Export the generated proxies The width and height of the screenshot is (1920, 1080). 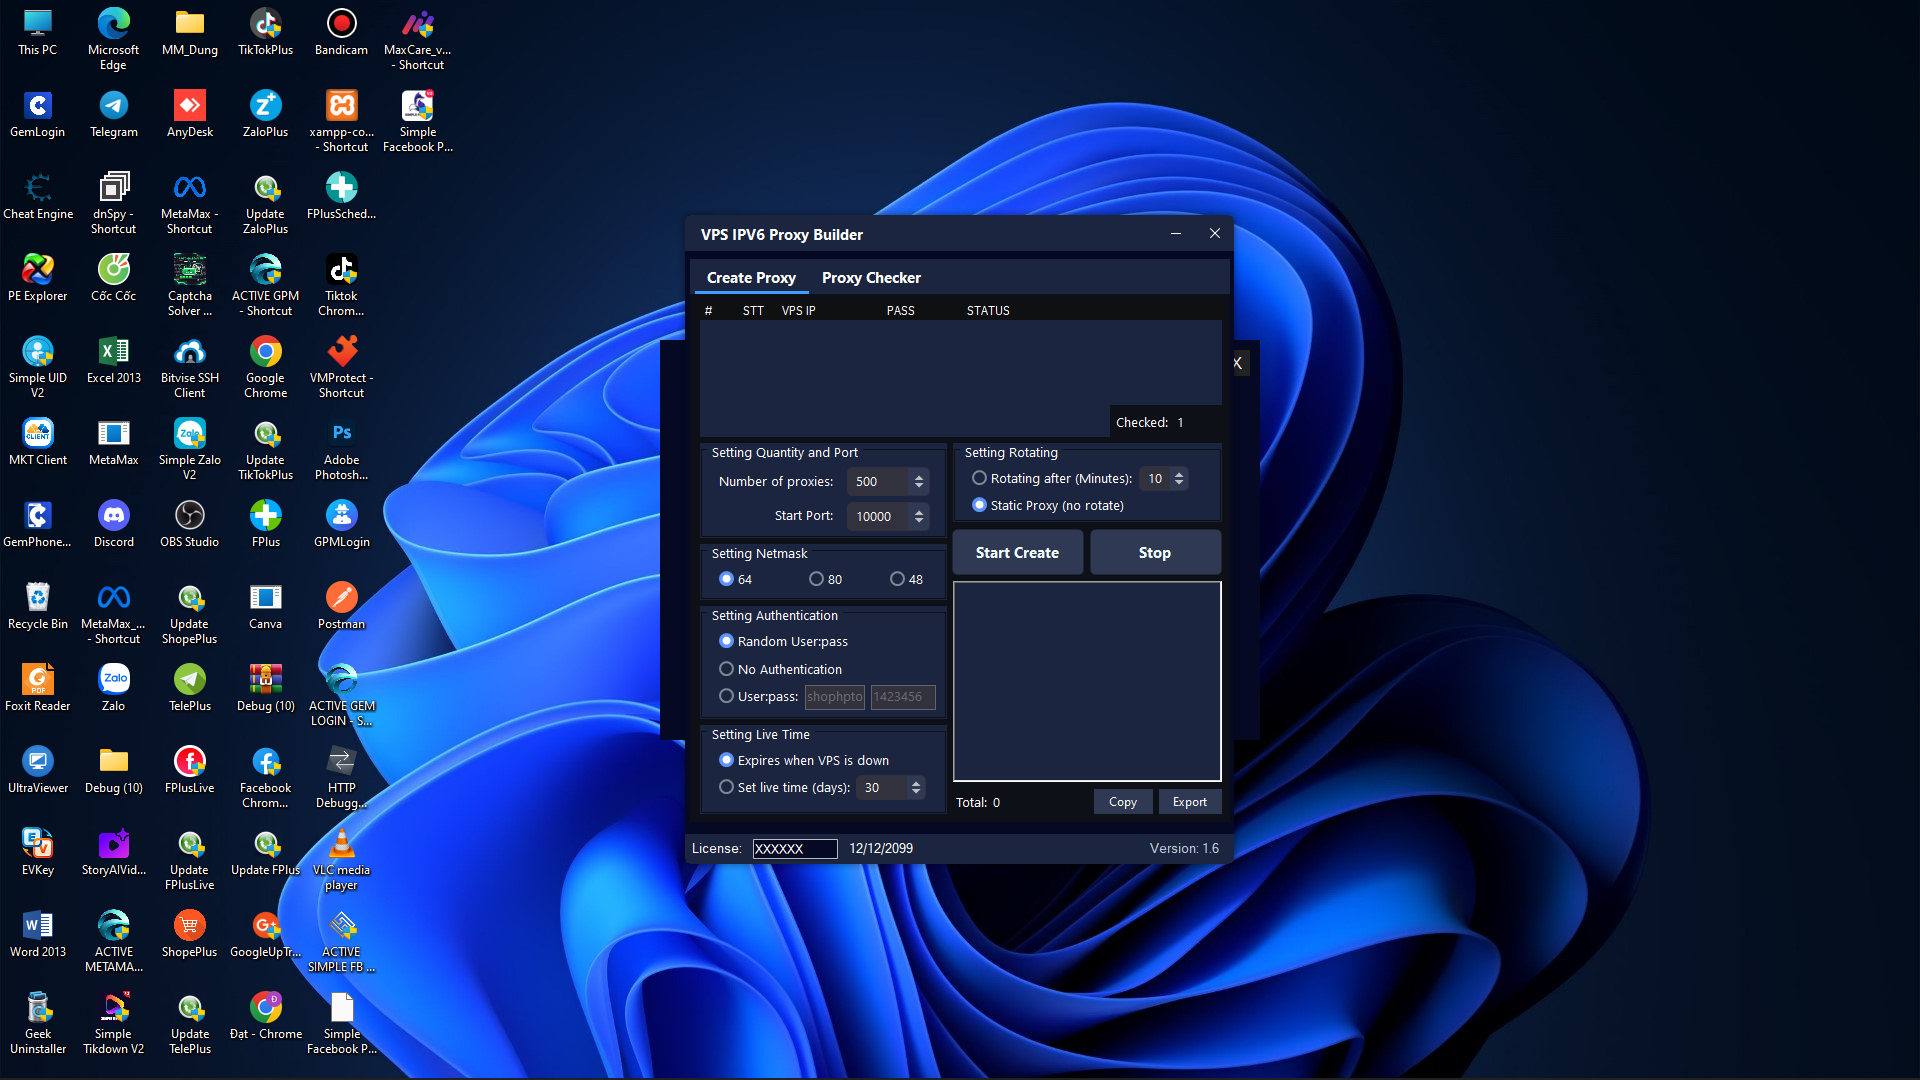[1190, 802]
